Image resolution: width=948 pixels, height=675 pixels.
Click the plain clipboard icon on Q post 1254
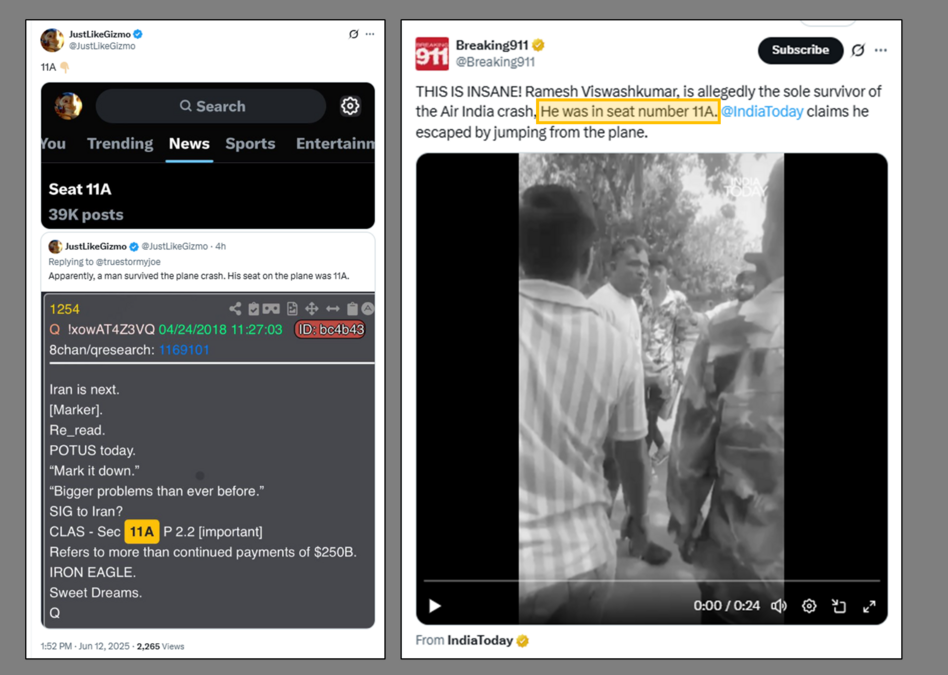click(352, 309)
